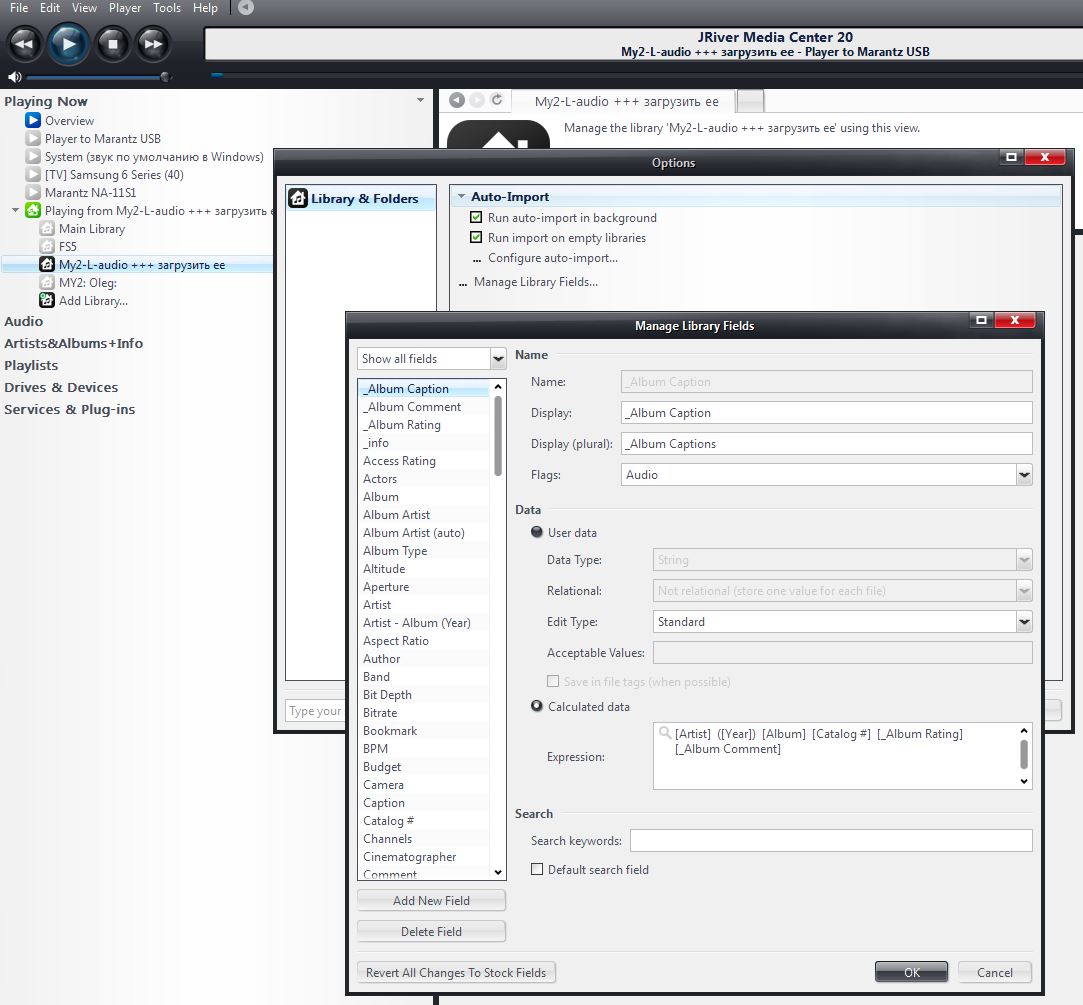This screenshot has width=1083, height=1005.
Task: Select the User data radio button
Action: click(537, 532)
